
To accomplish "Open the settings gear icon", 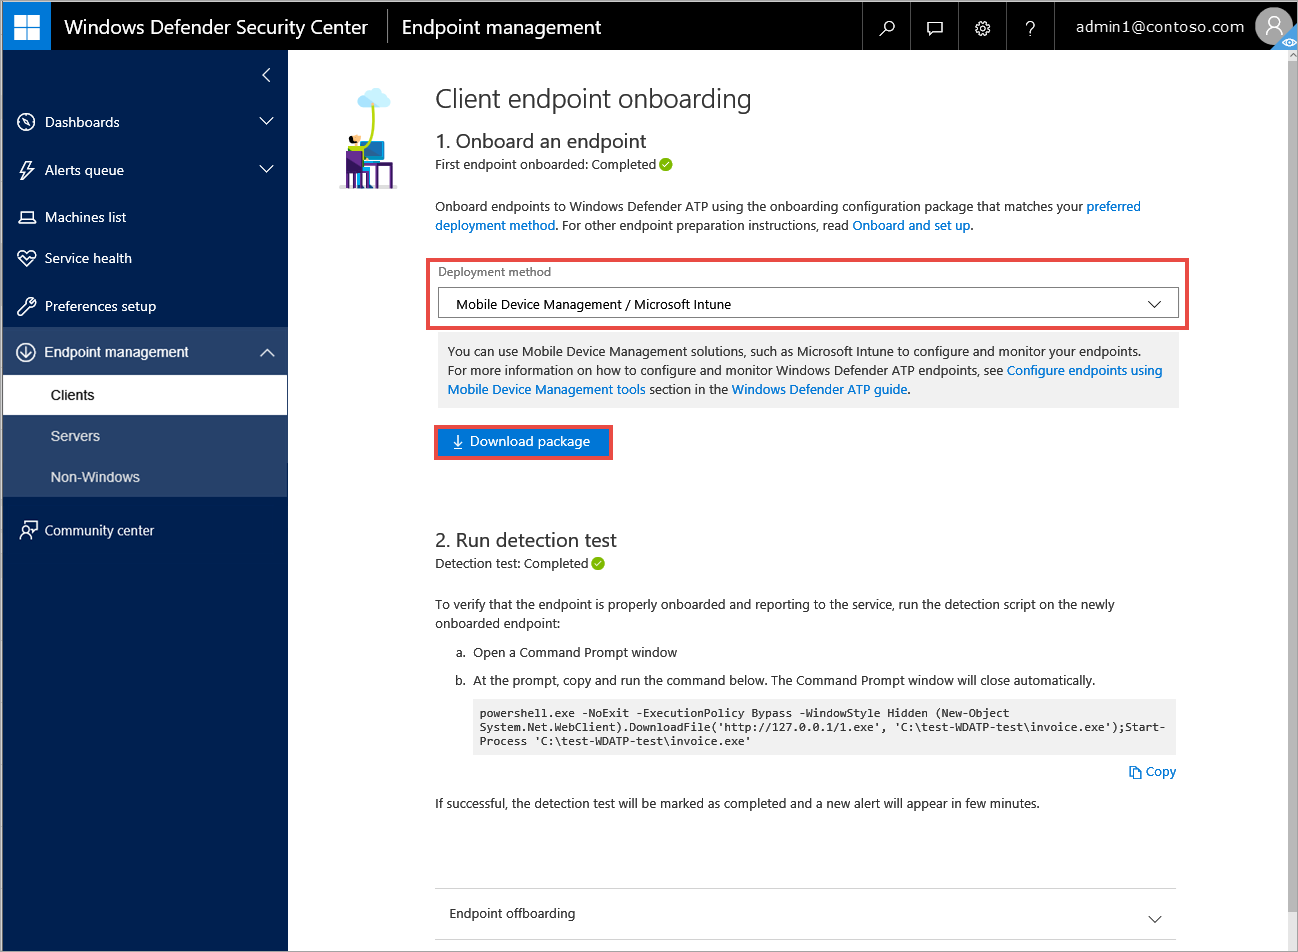I will [x=982, y=28].
